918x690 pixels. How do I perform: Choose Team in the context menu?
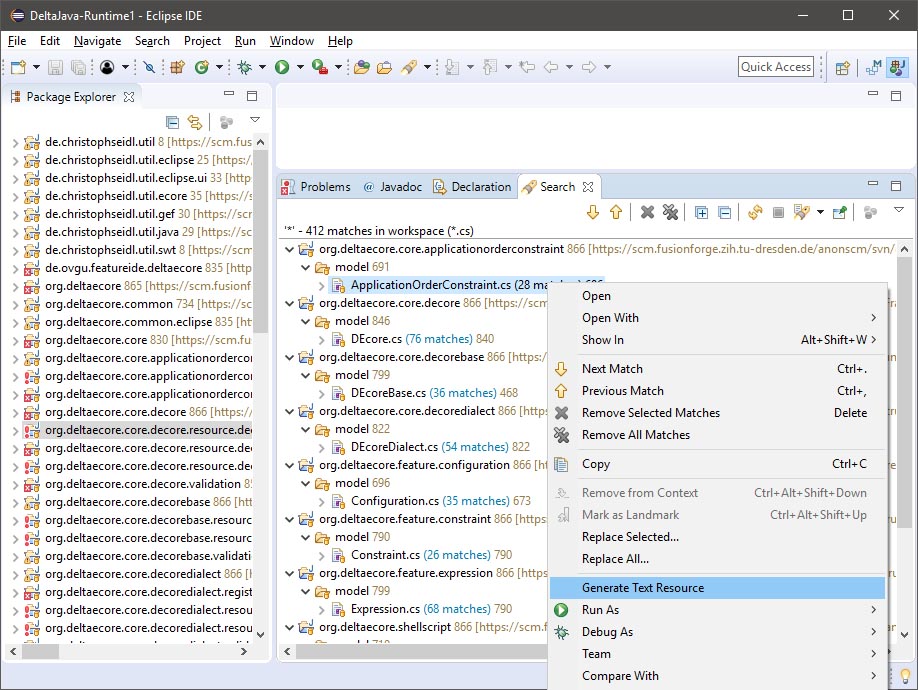pyautogui.click(x=717, y=654)
